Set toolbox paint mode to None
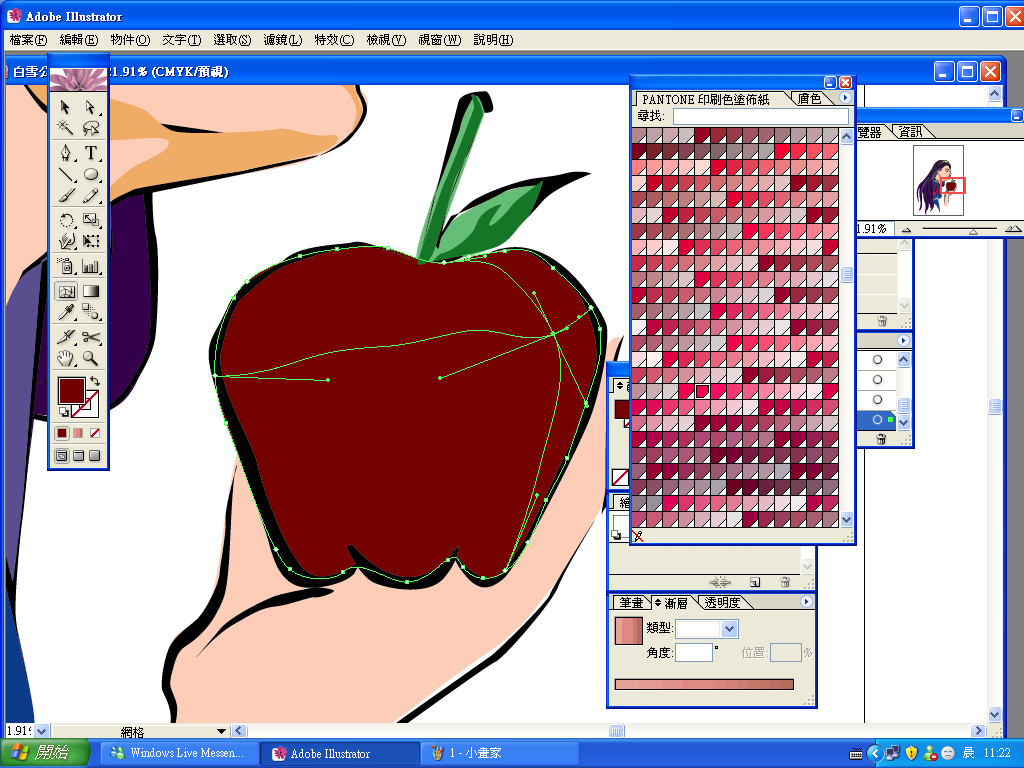Viewport: 1024px width, 768px height. point(95,433)
